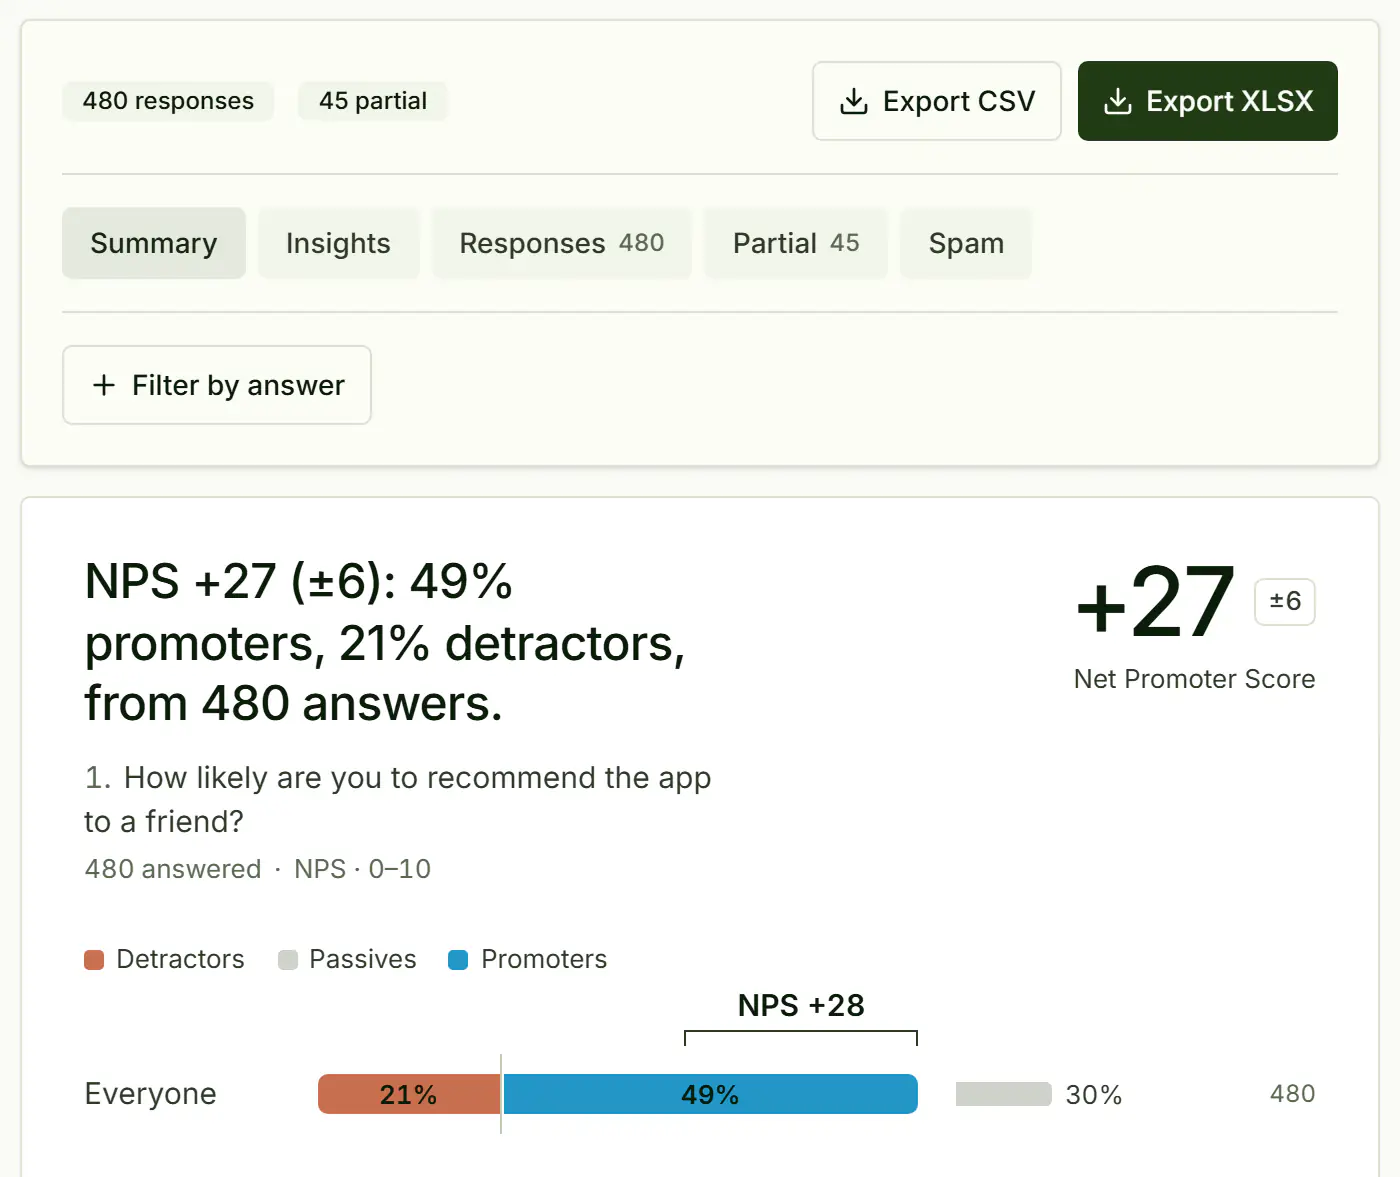The height and width of the screenshot is (1177, 1400).
Task: Click the NPS summary headline
Action: click(385, 642)
